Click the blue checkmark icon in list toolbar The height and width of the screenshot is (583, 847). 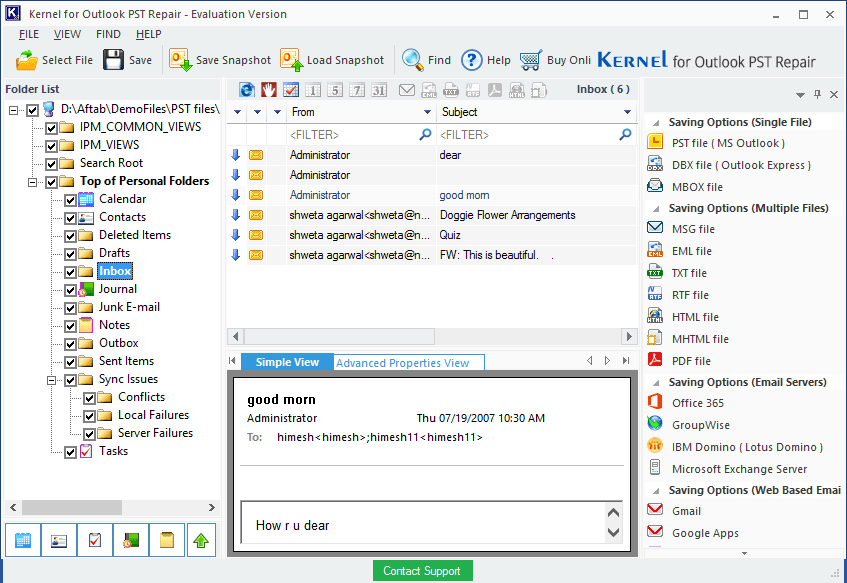point(291,90)
